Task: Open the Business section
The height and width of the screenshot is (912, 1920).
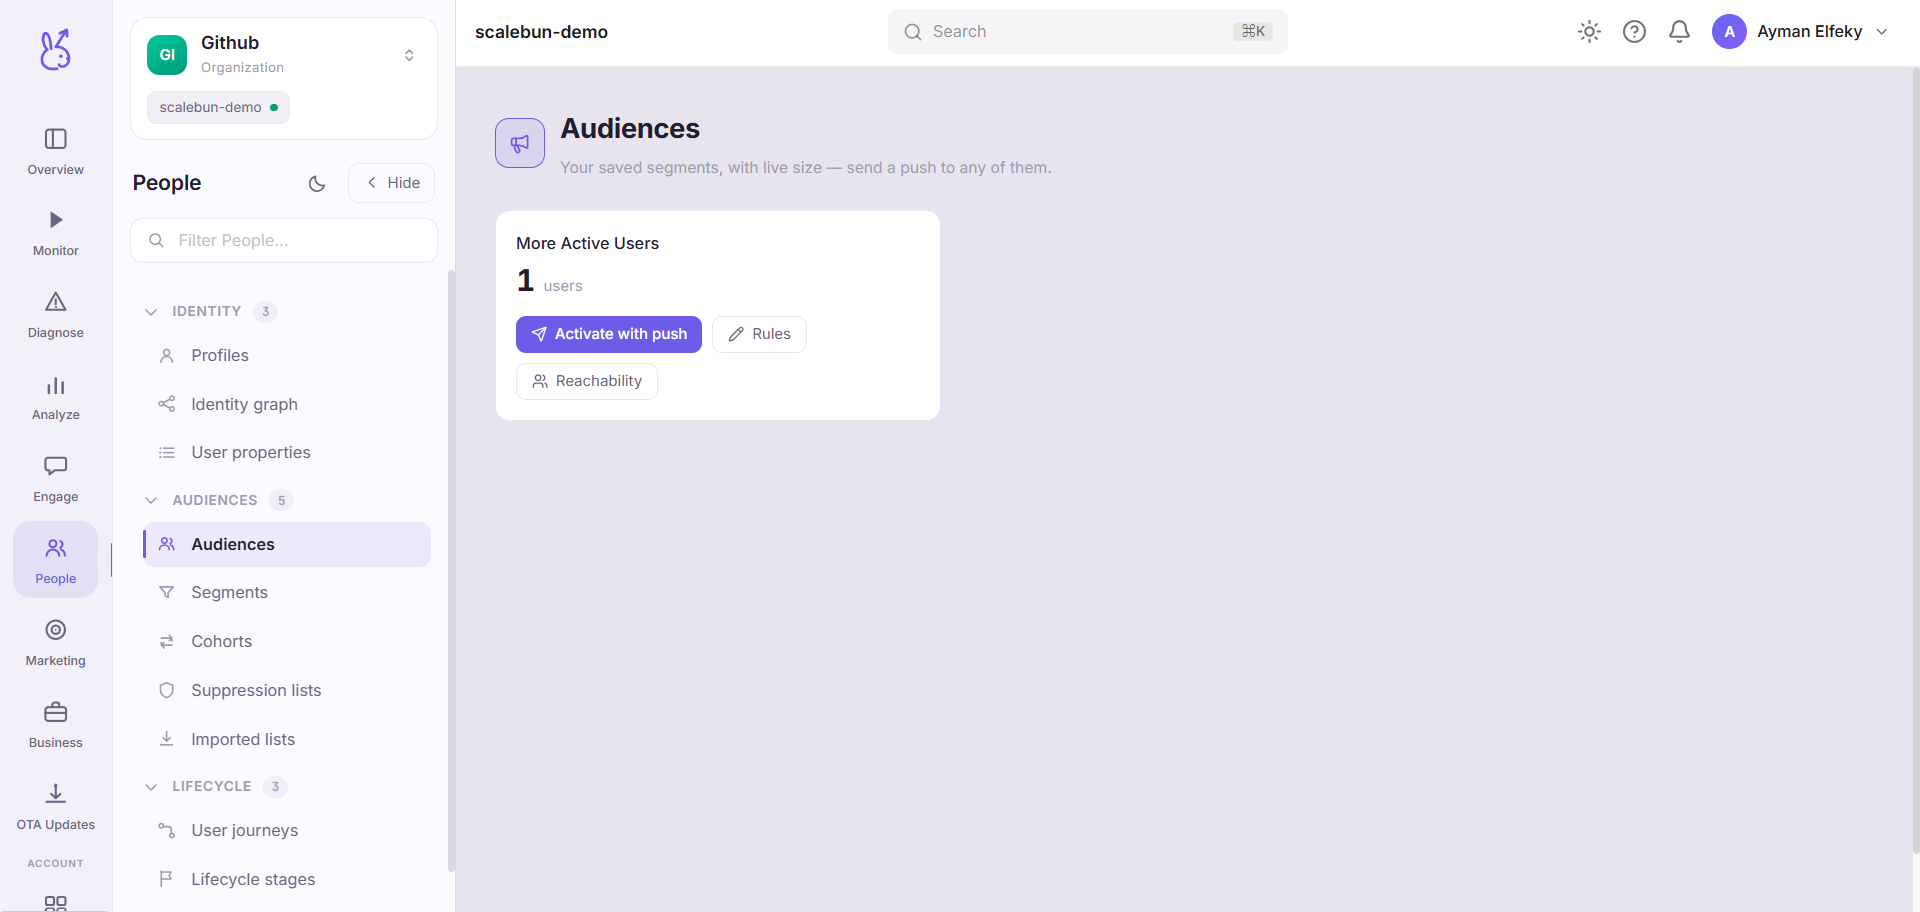Action: click(x=56, y=726)
